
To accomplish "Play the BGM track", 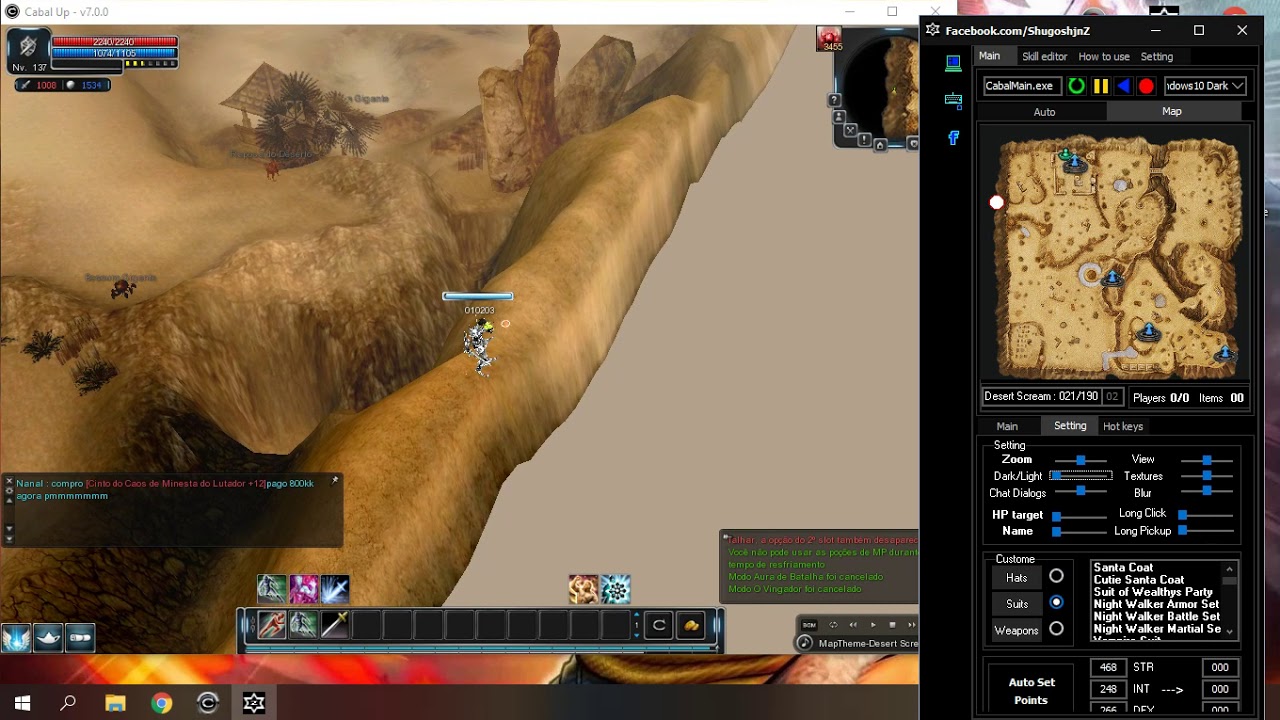I will tap(872, 625).
